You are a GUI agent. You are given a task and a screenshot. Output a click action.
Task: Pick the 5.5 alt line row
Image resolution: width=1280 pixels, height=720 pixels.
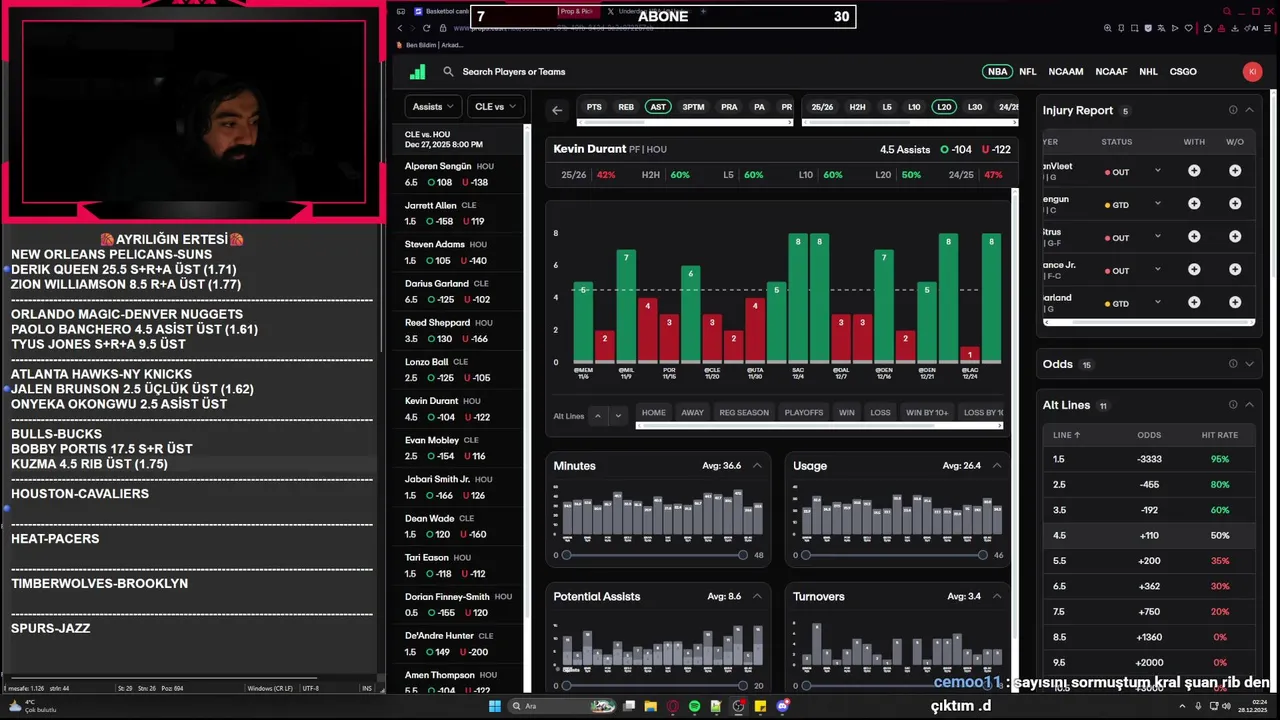tap(1148, 561)
